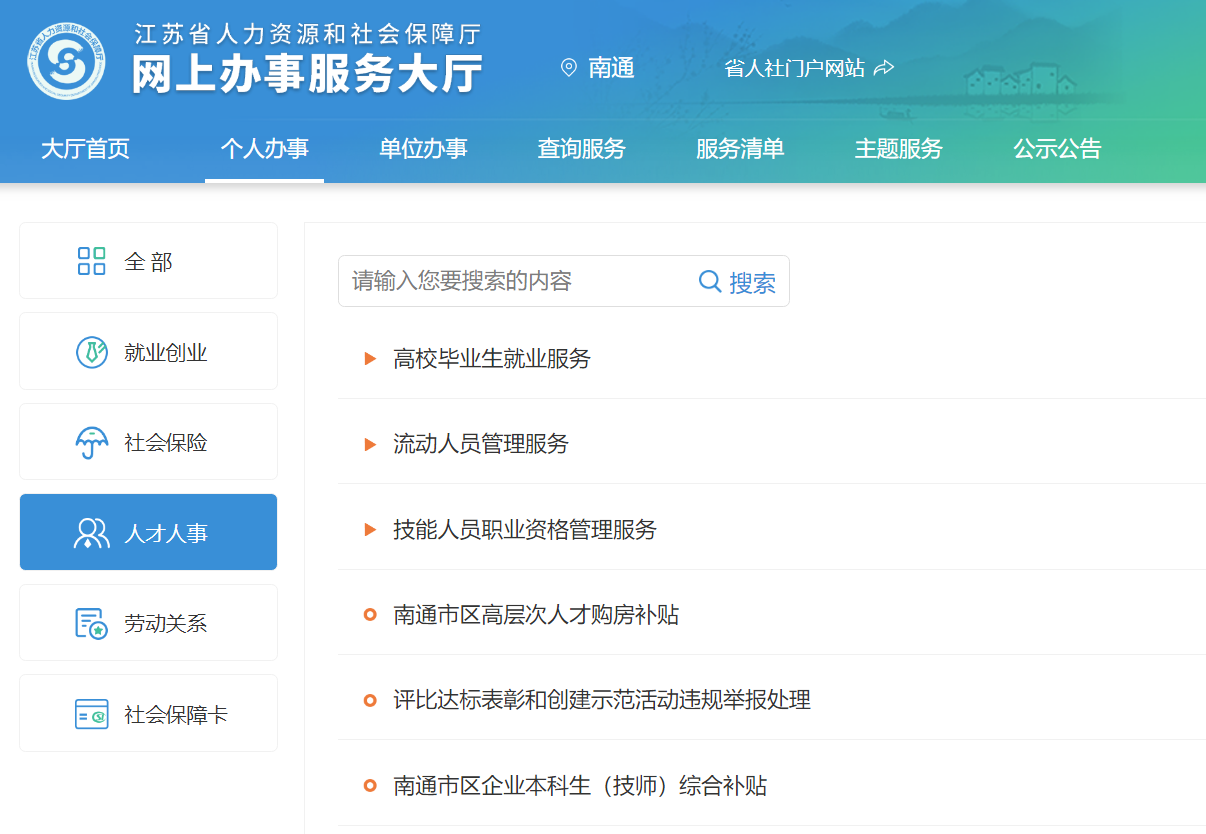The image size is (1206, 834).
Task: Click the magnifier search icon
Action: (x=710, y=281)
